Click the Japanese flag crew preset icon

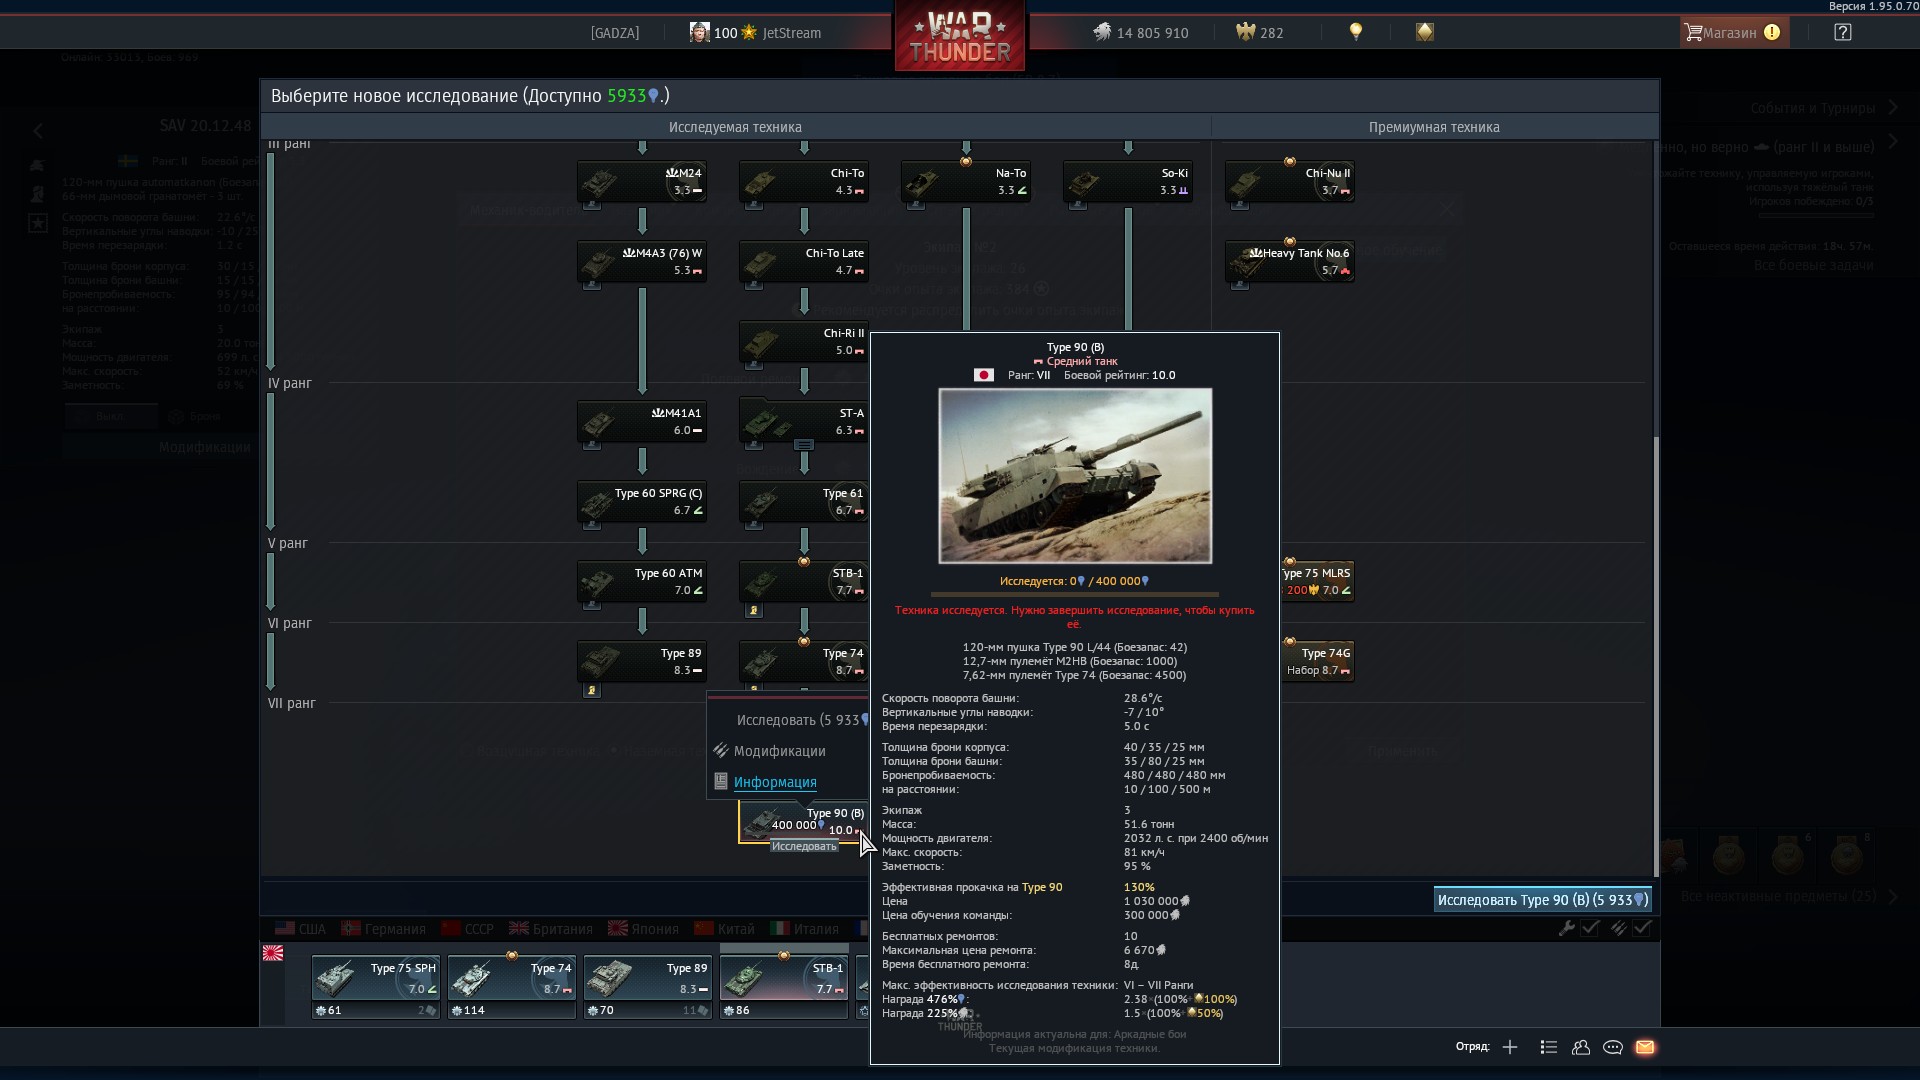[x=273, y=953]
